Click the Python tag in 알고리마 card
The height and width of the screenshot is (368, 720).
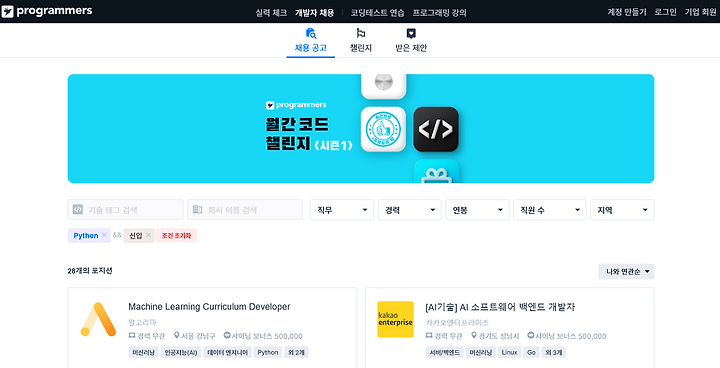pos(268,352)
